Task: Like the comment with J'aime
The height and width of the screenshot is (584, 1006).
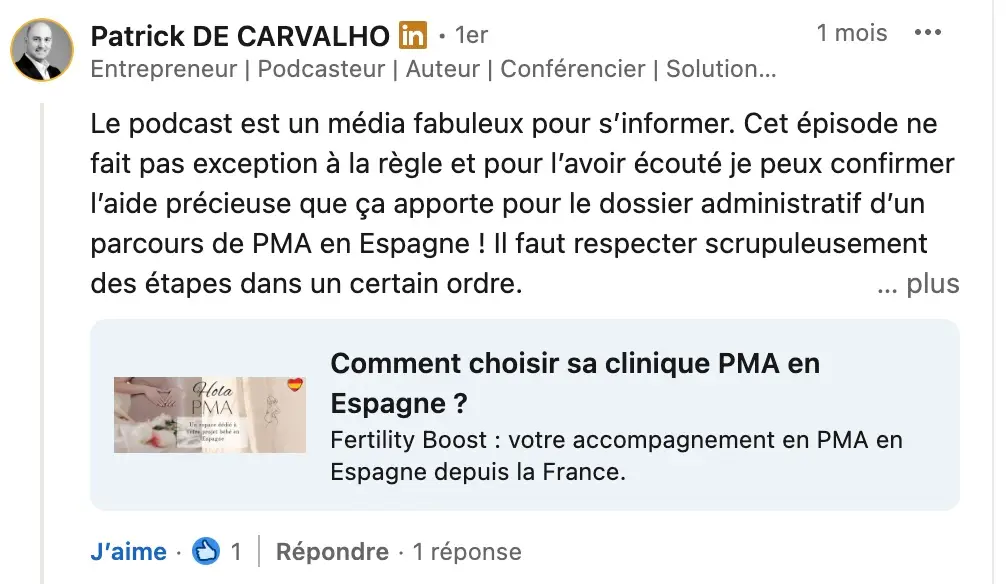Action: coord(128,551)
